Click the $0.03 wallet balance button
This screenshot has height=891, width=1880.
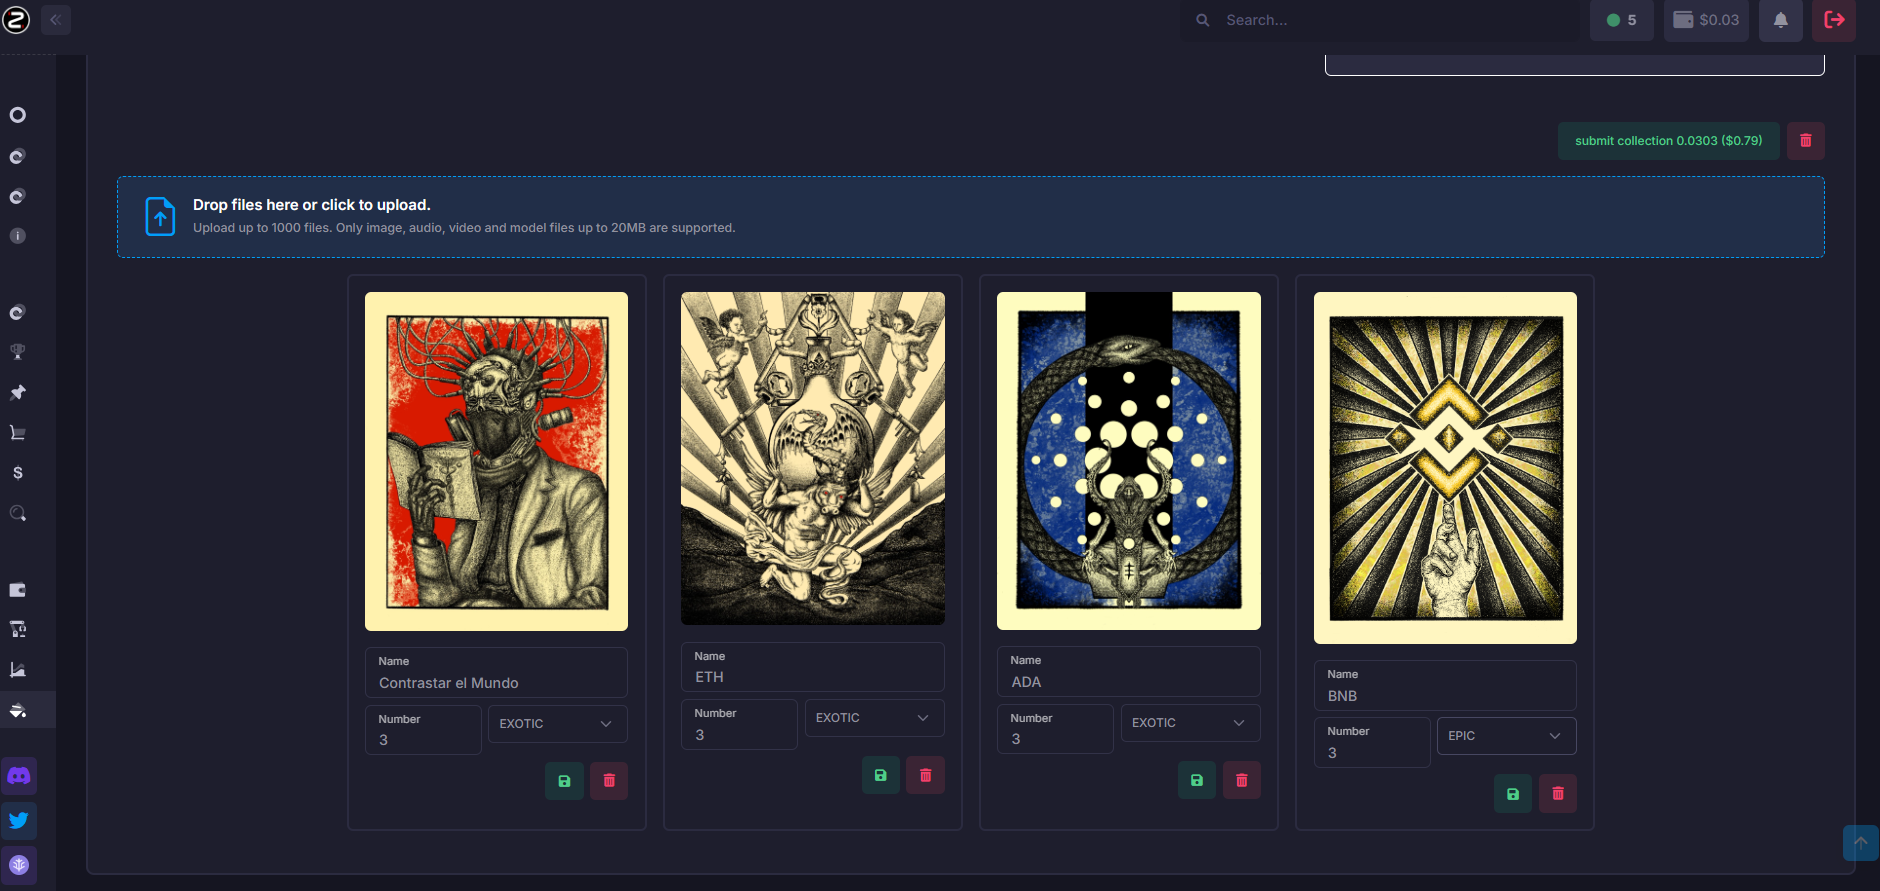tap(1706, 20)
